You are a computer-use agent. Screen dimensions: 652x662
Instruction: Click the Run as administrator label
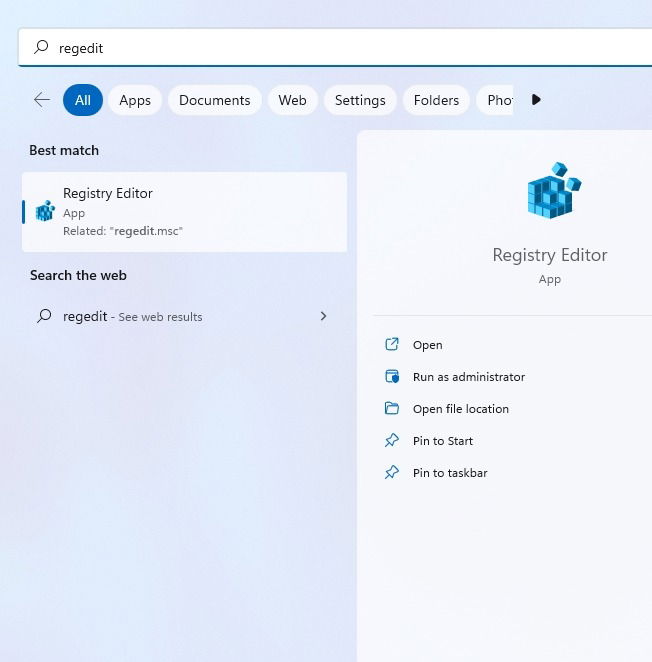(x=469, y=377)
